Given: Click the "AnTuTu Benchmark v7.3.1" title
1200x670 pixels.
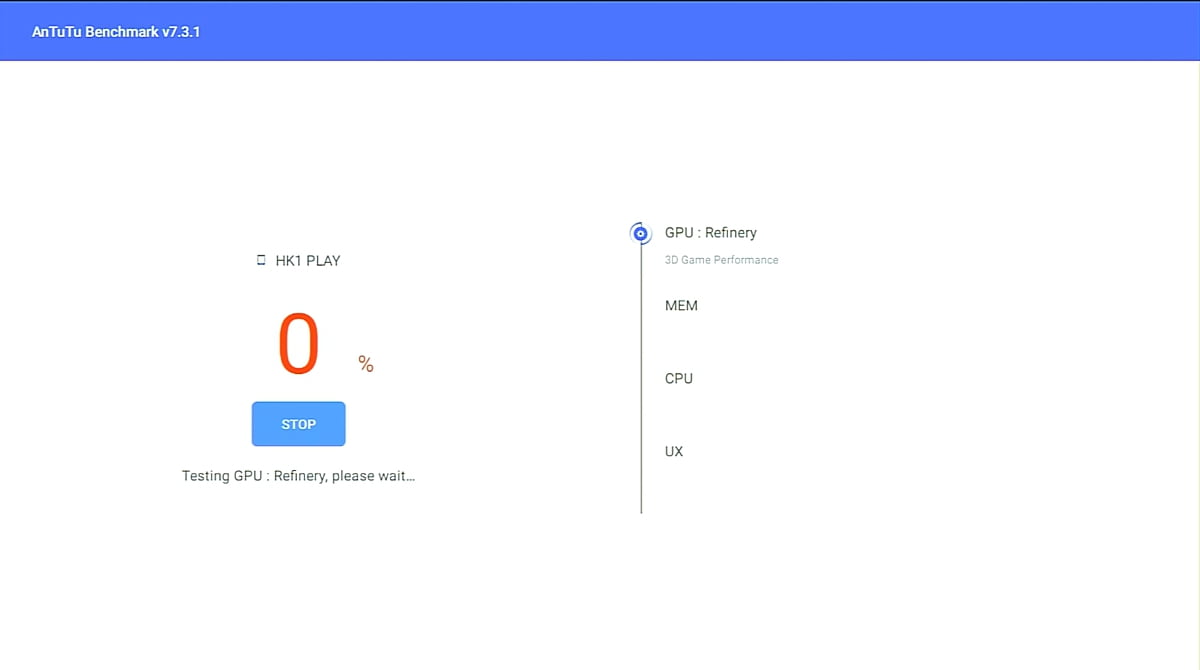Looking at the screenshot, I should pos(116,32).
